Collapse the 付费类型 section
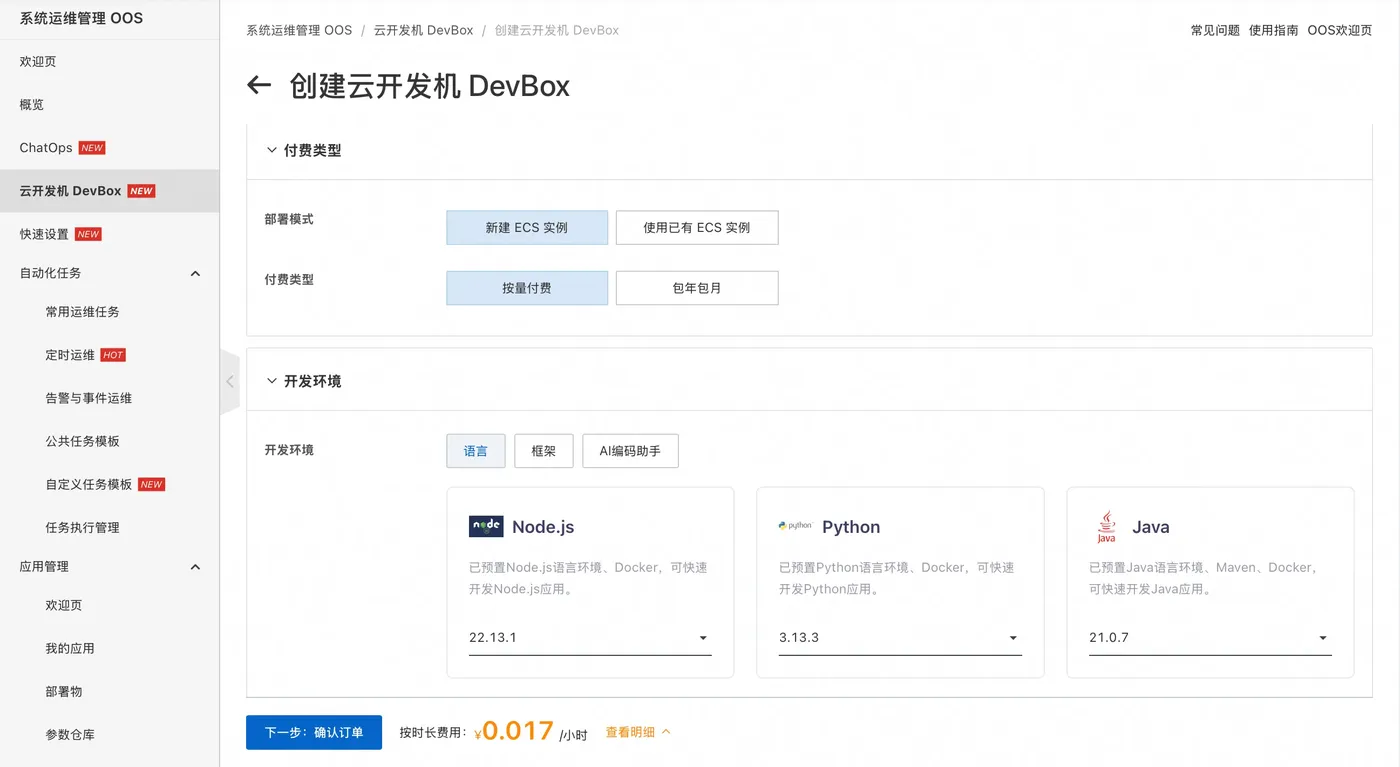Screen dimensions: 1400x767 [271, 151]
